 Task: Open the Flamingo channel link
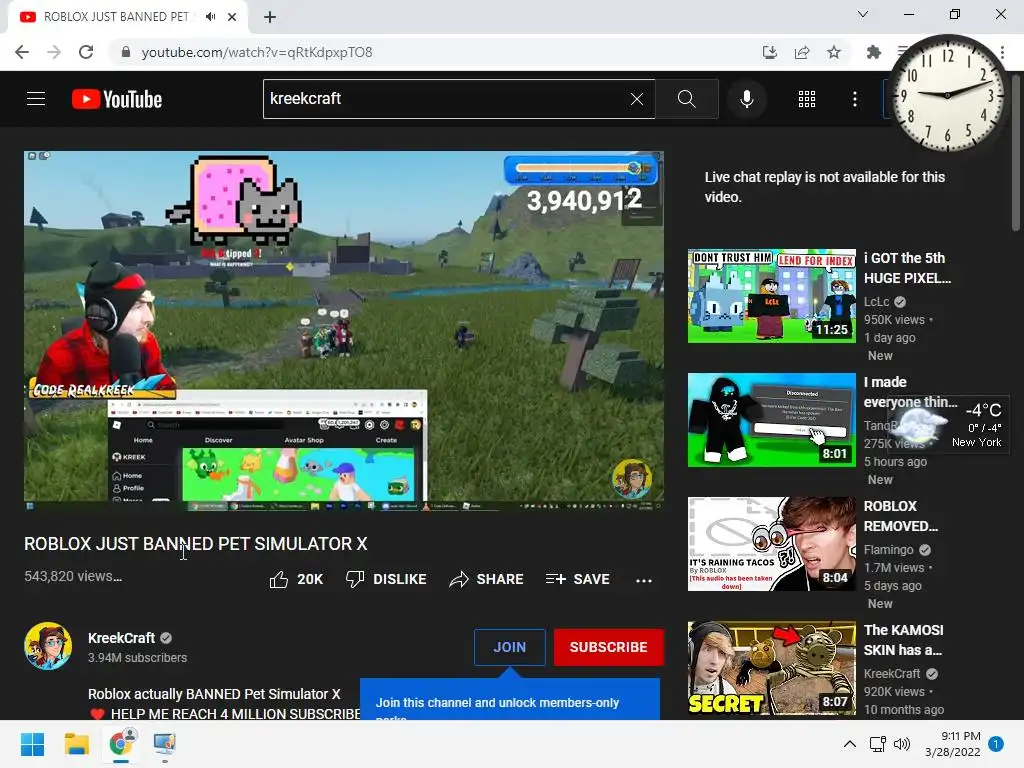point(889,550)
